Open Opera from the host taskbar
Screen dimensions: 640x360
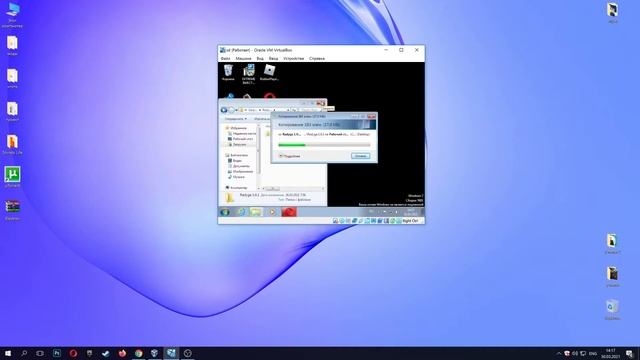point(73,353)
